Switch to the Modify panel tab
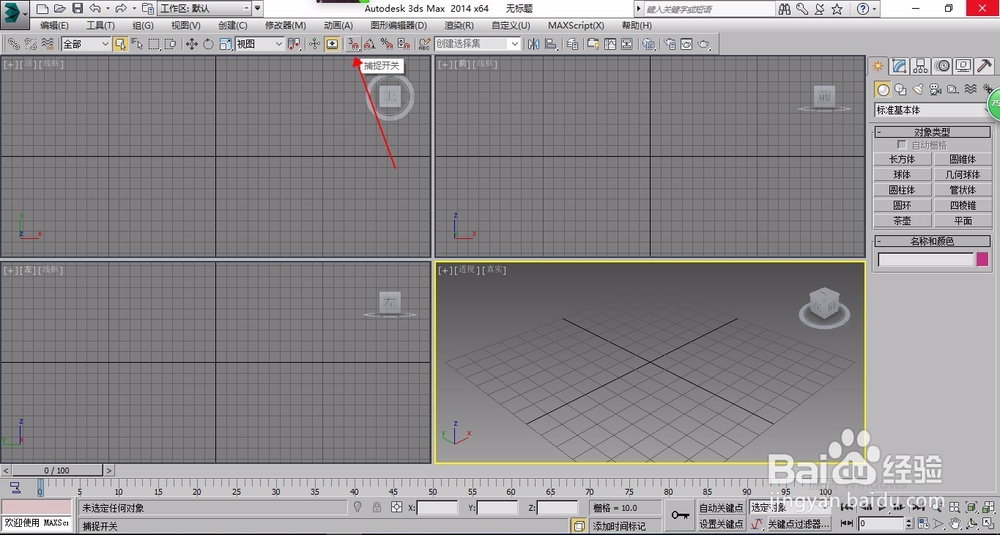This screenshot has height=535, width=1000. (x=899, y=66)
